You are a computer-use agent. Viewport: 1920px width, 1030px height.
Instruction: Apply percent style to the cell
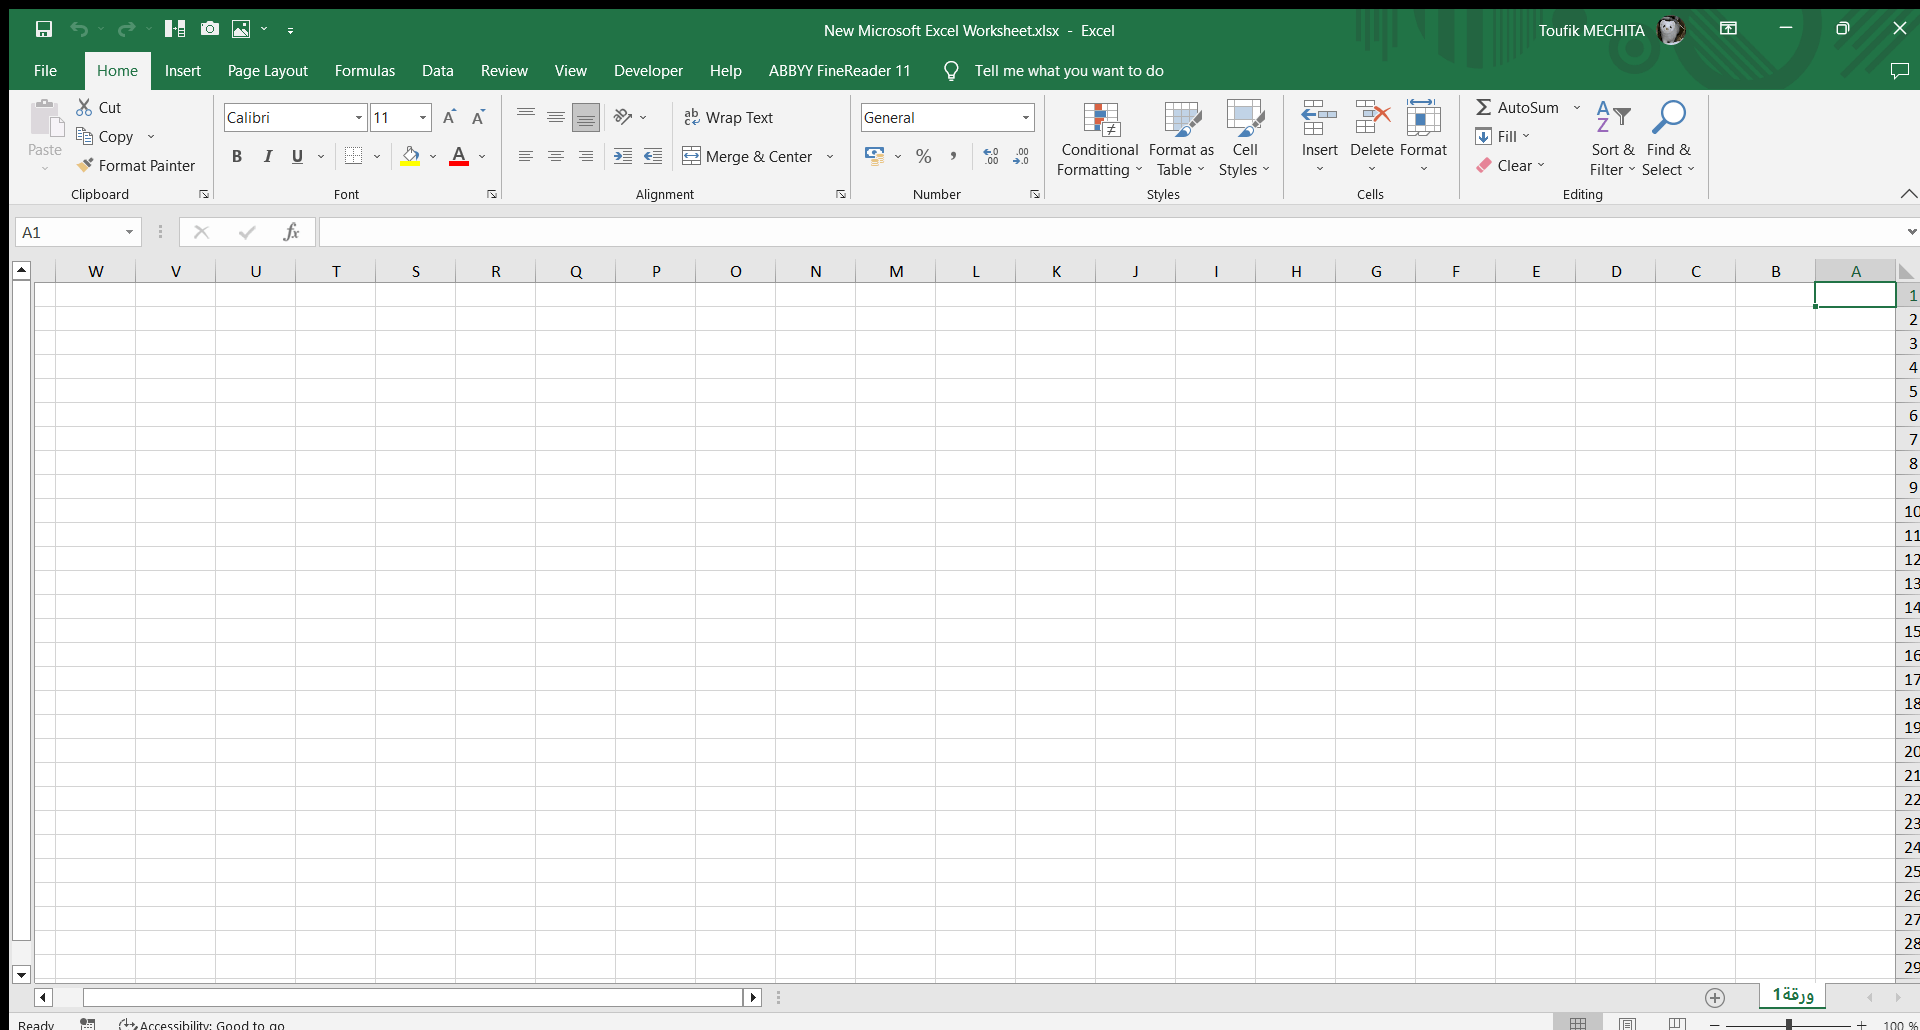924,156
